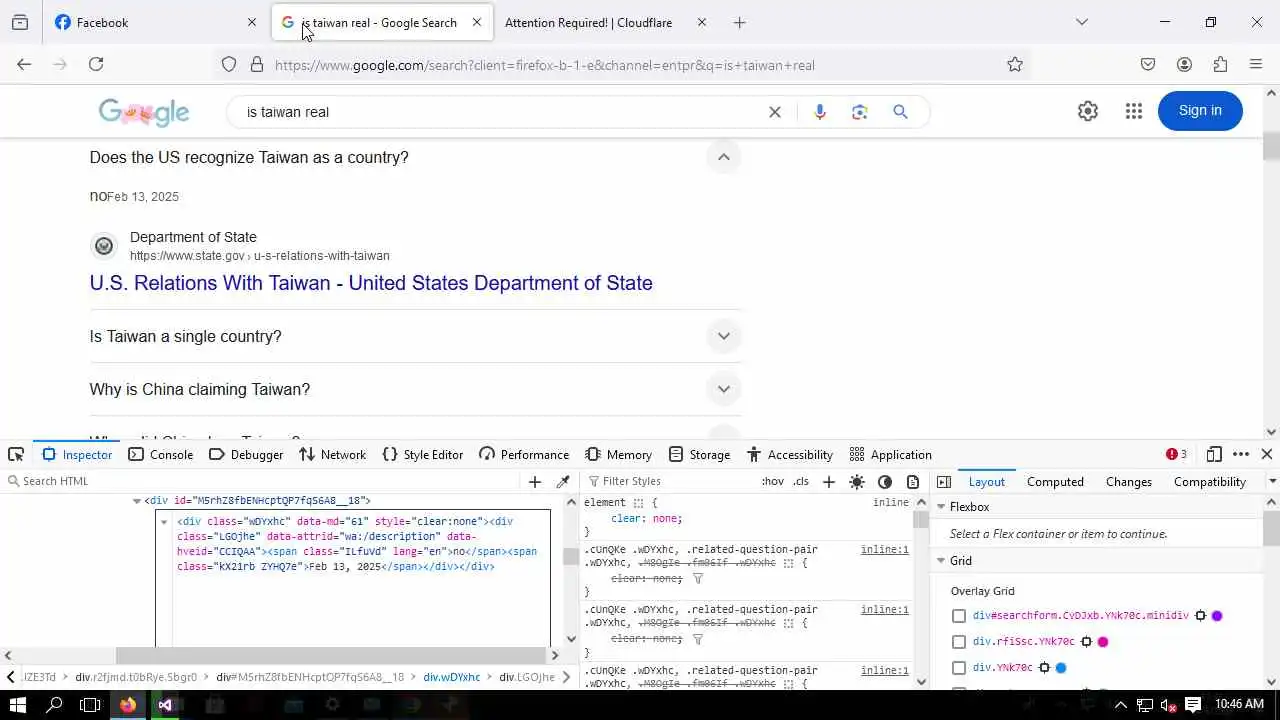This screenshot has width=1280, height=720.
Task: Collapse the Grid section in Layout
Action: pyautogui.click(x=941, y=561)
